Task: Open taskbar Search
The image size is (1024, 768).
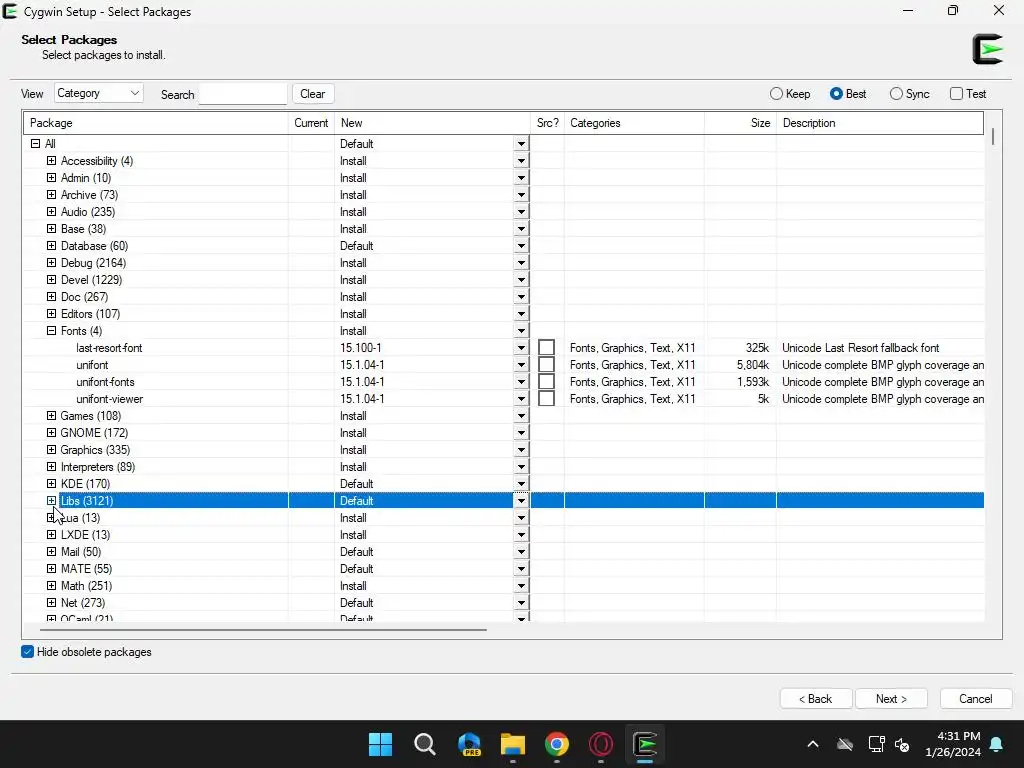Action: (424, 744)
